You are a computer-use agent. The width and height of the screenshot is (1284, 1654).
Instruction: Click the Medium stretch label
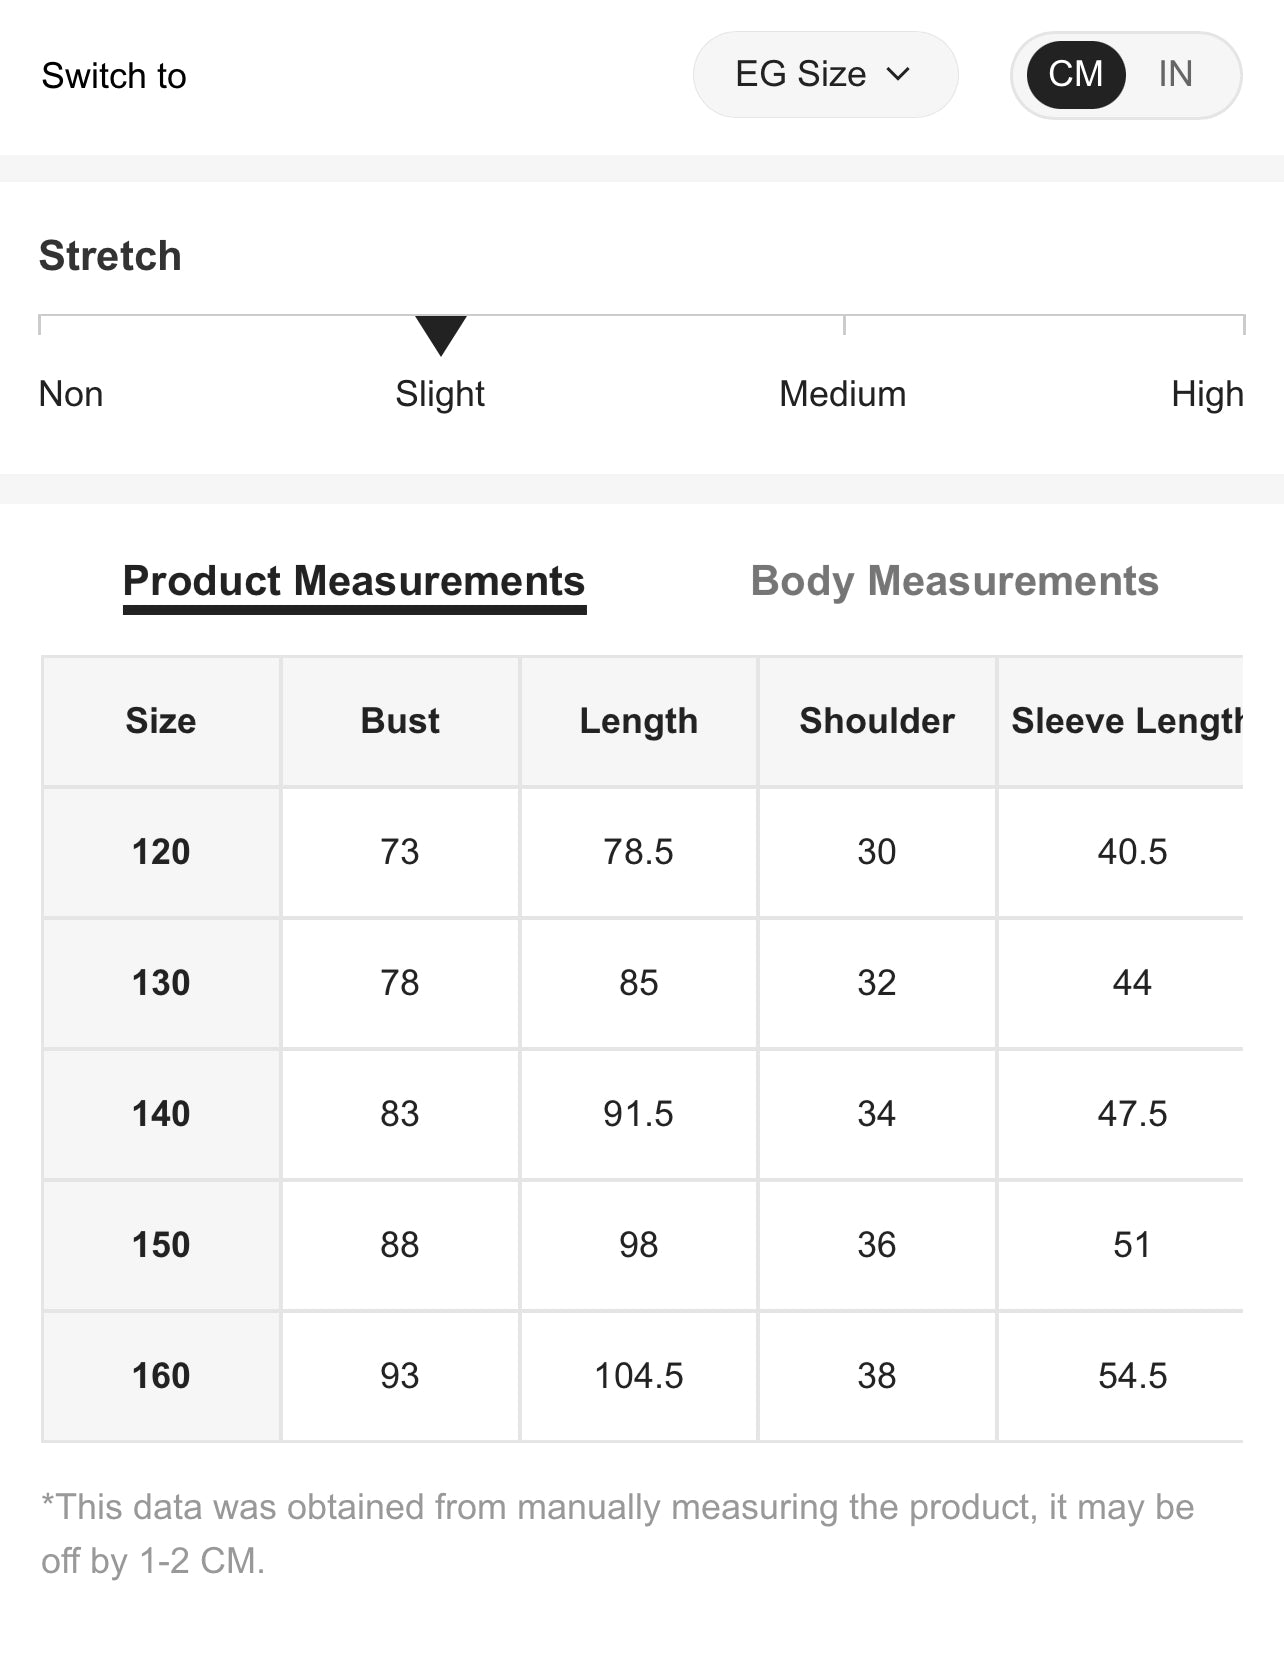click(x=842, y=394)
